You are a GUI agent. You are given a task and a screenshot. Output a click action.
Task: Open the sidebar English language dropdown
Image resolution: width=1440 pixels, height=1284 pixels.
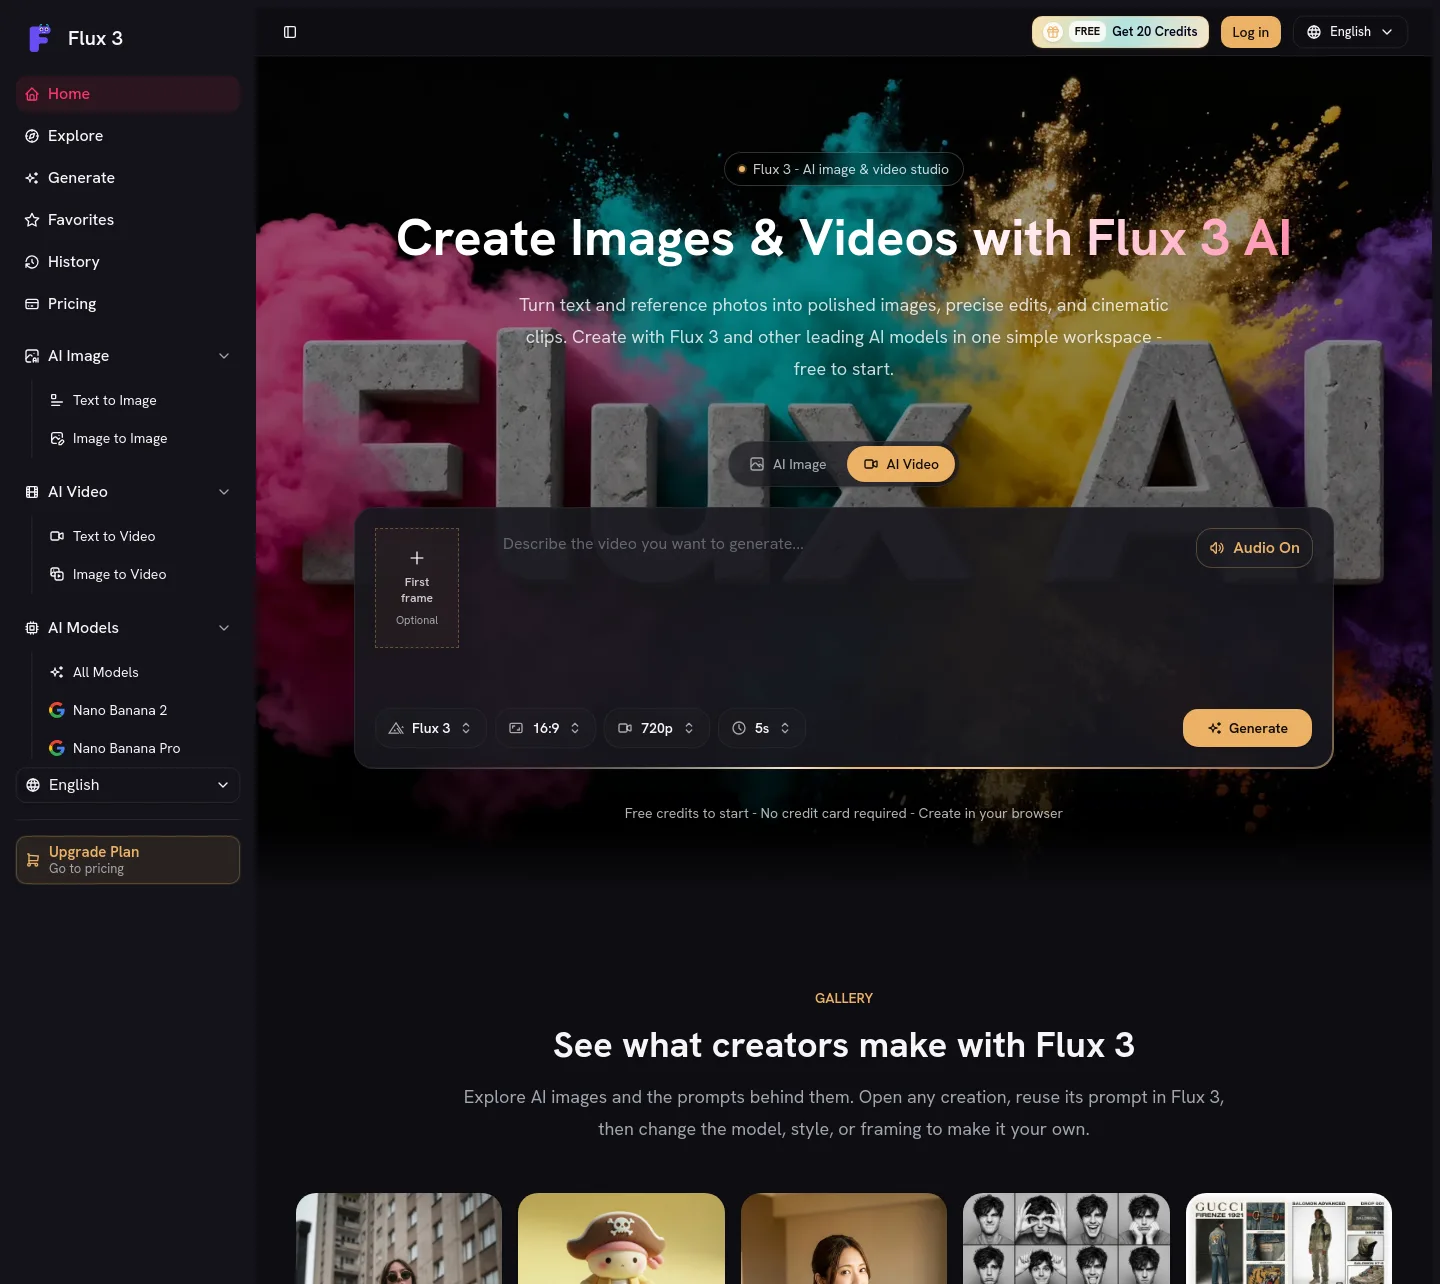click(128, 785)
